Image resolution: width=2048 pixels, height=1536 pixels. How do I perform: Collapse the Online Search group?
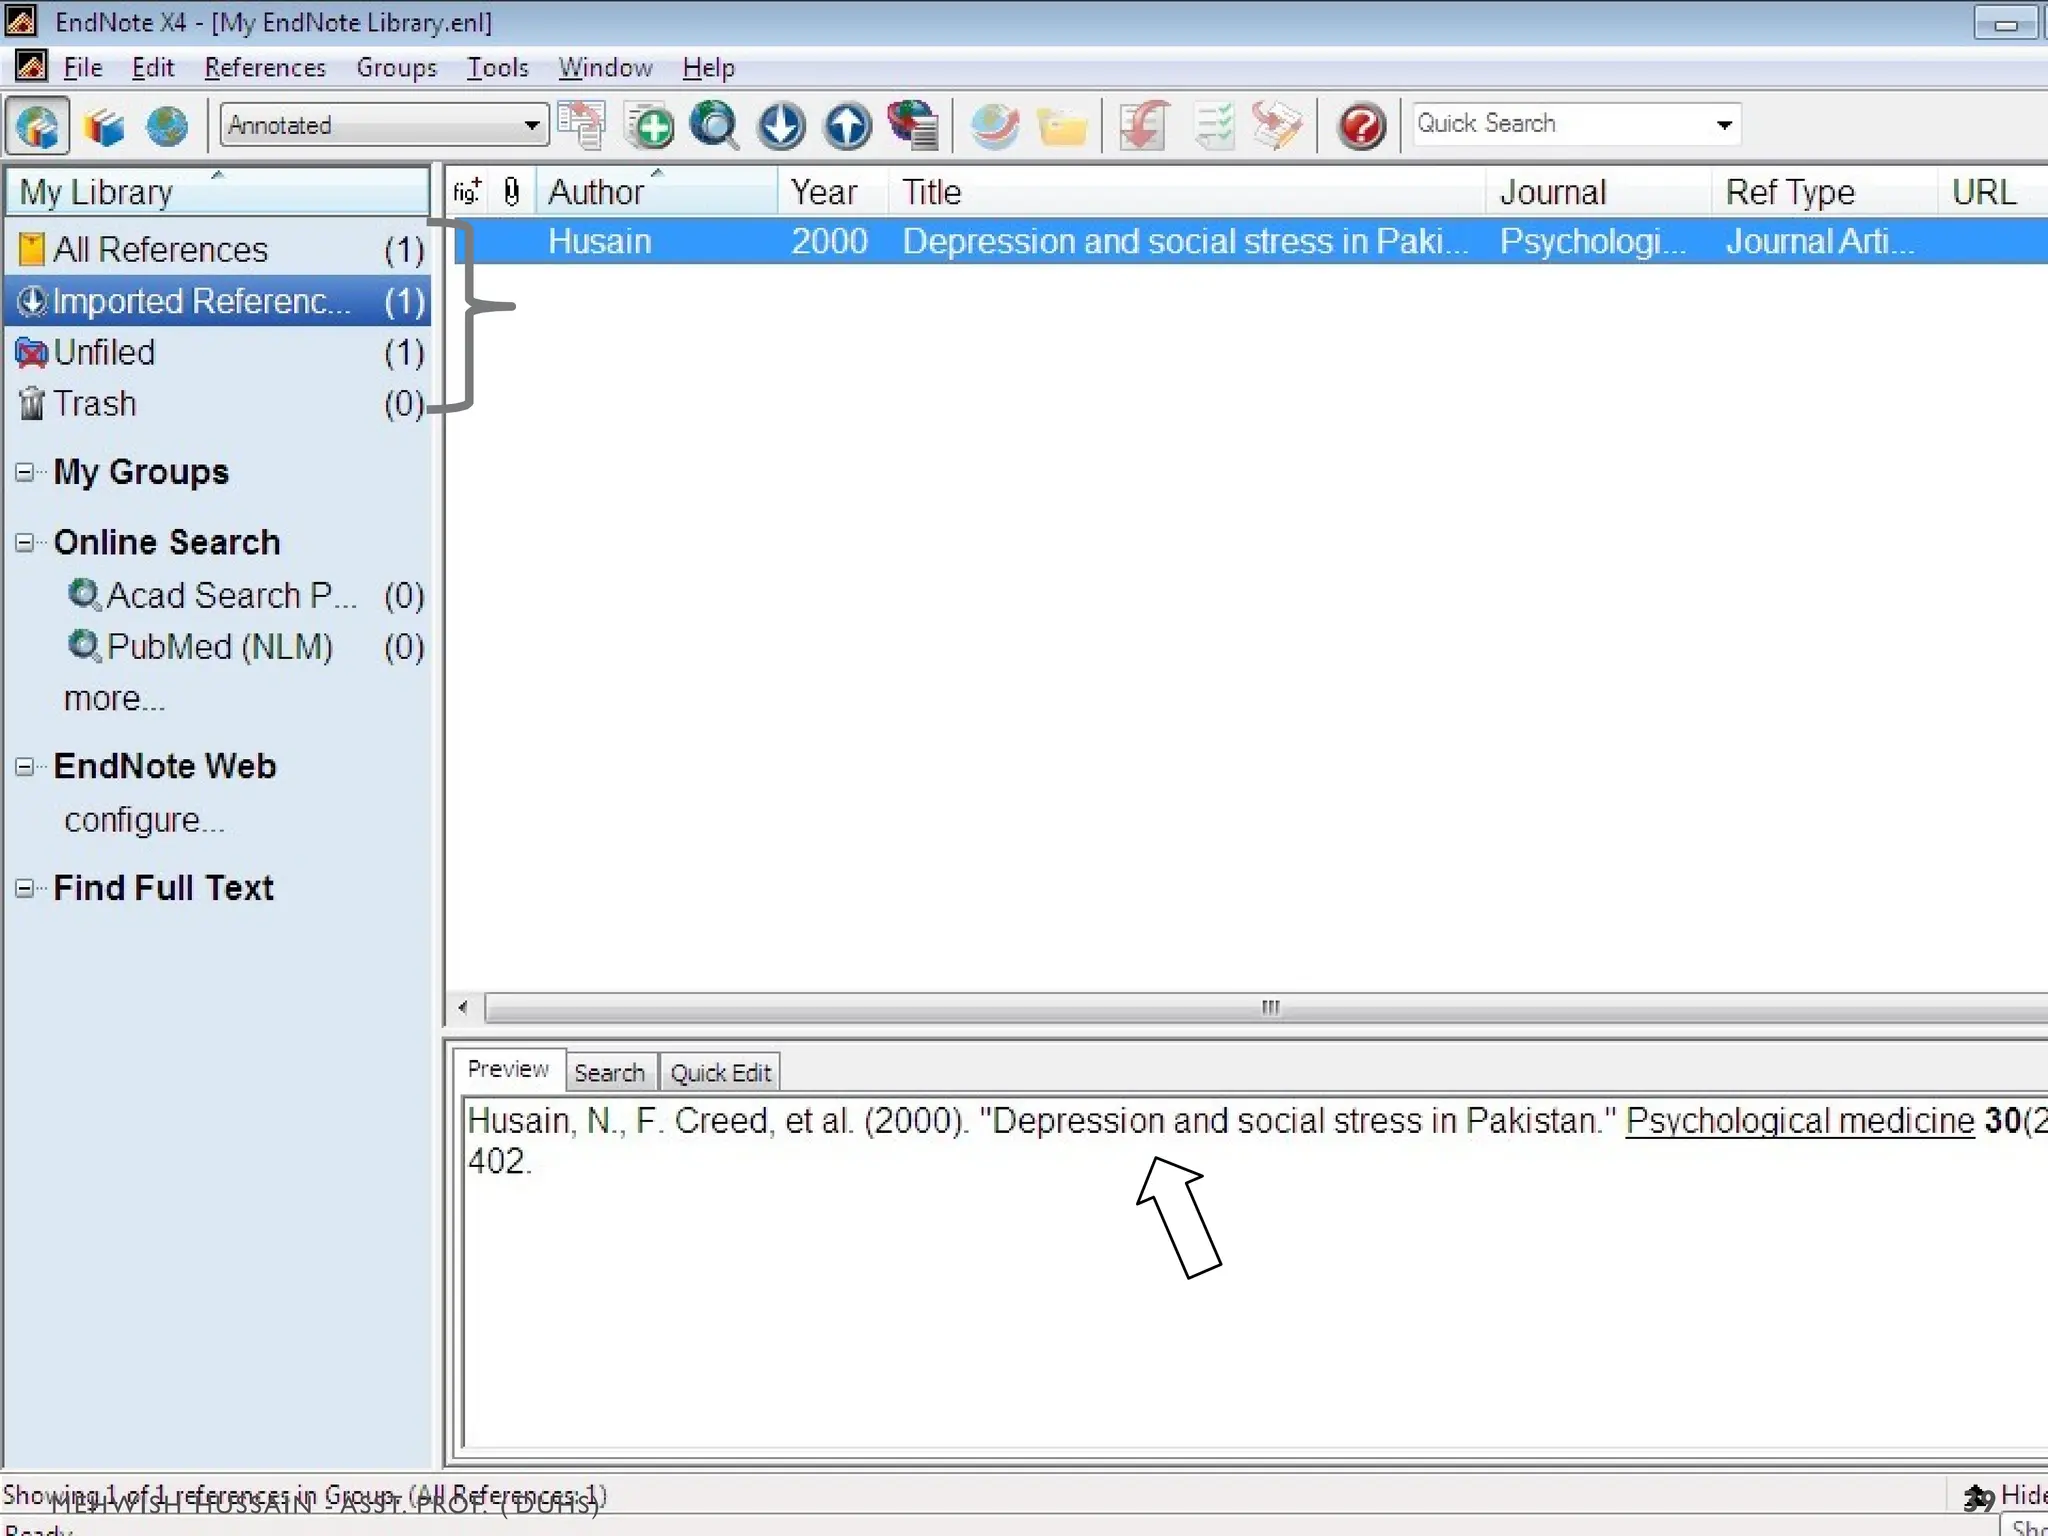tap(25, 543)
